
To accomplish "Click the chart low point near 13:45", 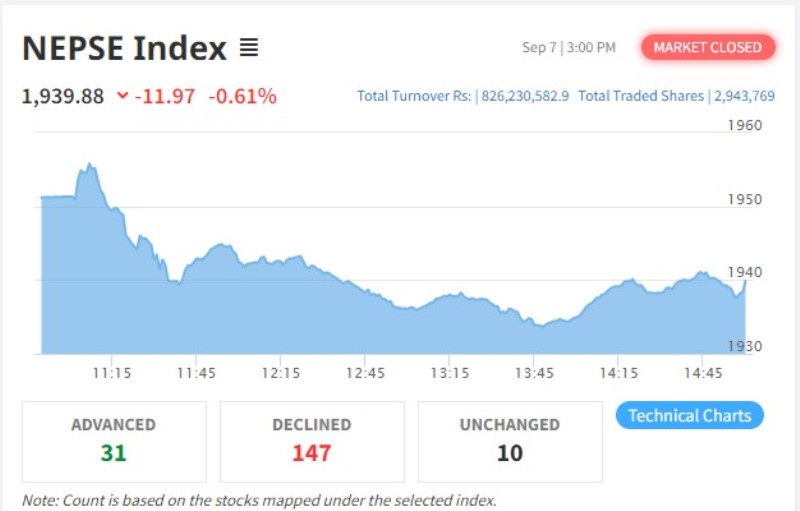I will coord(541,325).
